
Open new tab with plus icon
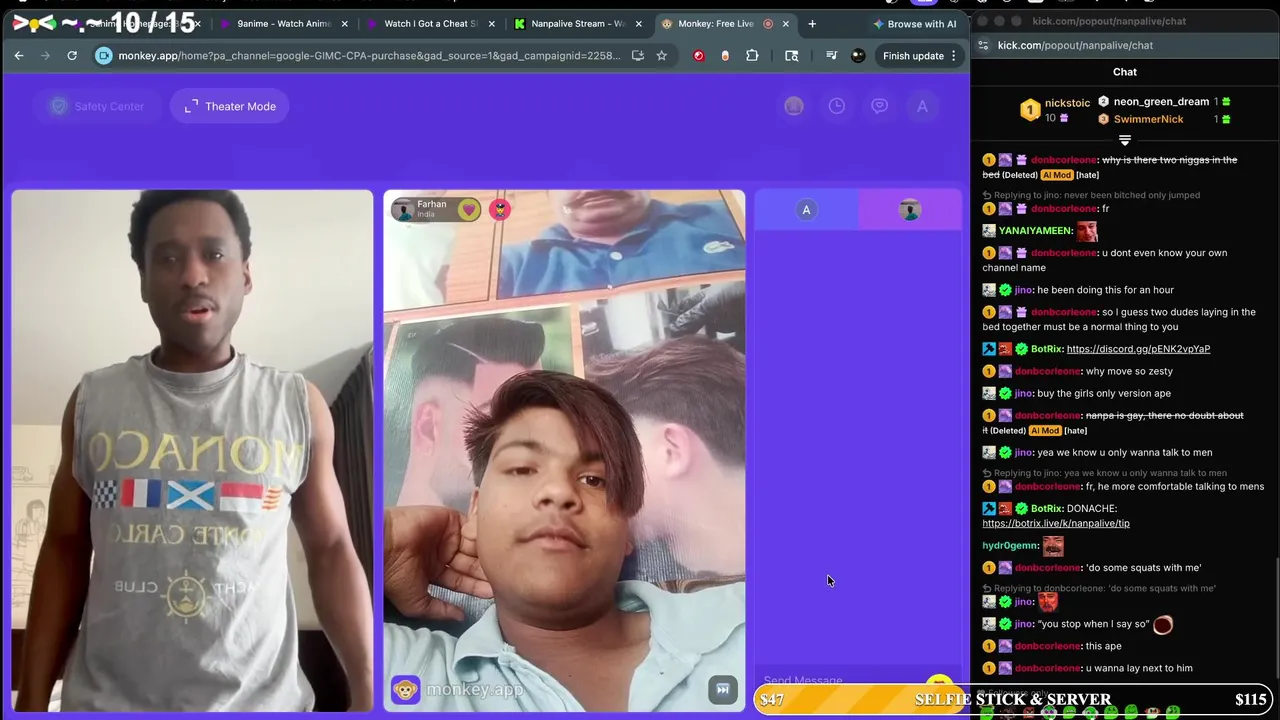[x=812, y=24]
